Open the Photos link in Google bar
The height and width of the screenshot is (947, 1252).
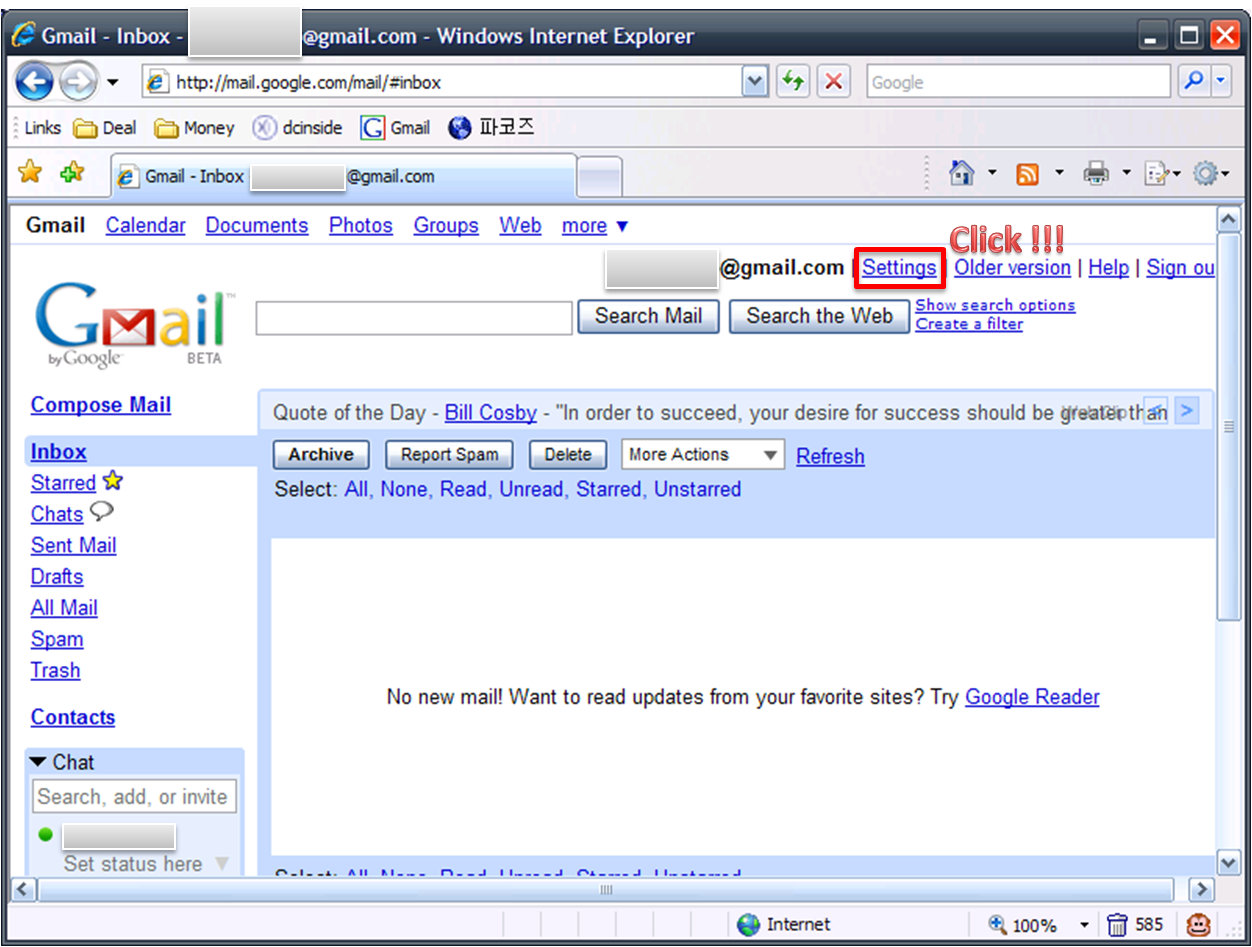(x=361, y=226)
